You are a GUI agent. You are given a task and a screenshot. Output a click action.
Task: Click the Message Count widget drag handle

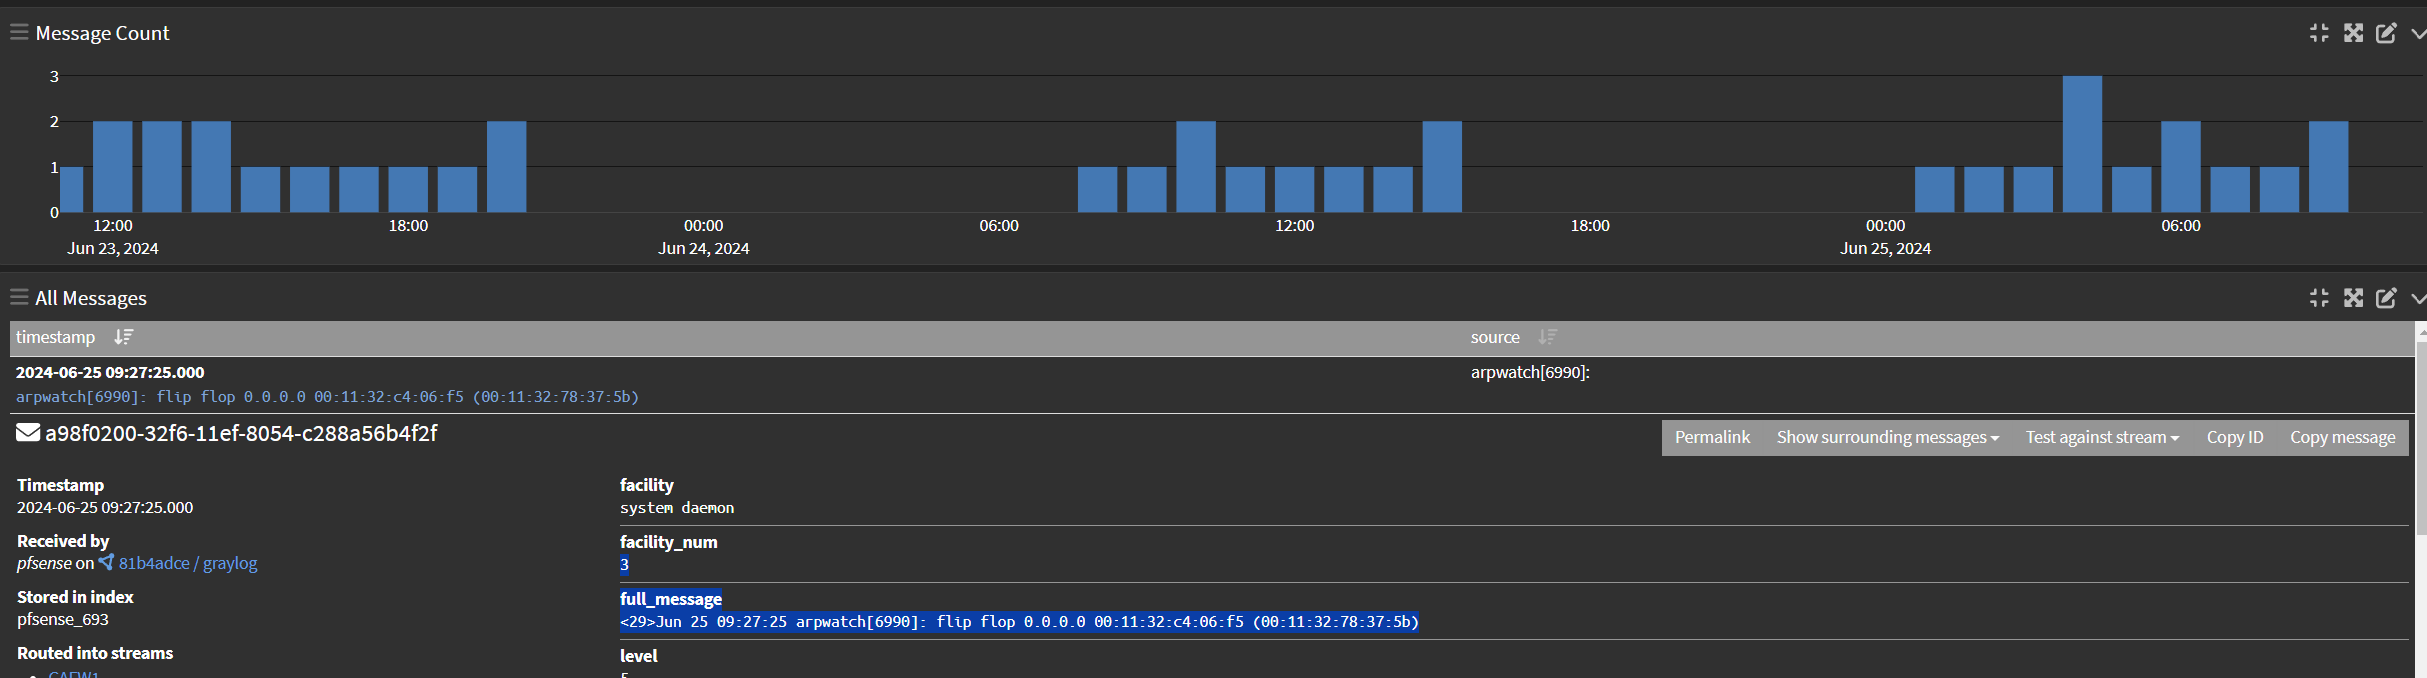(x=18, y=33)
